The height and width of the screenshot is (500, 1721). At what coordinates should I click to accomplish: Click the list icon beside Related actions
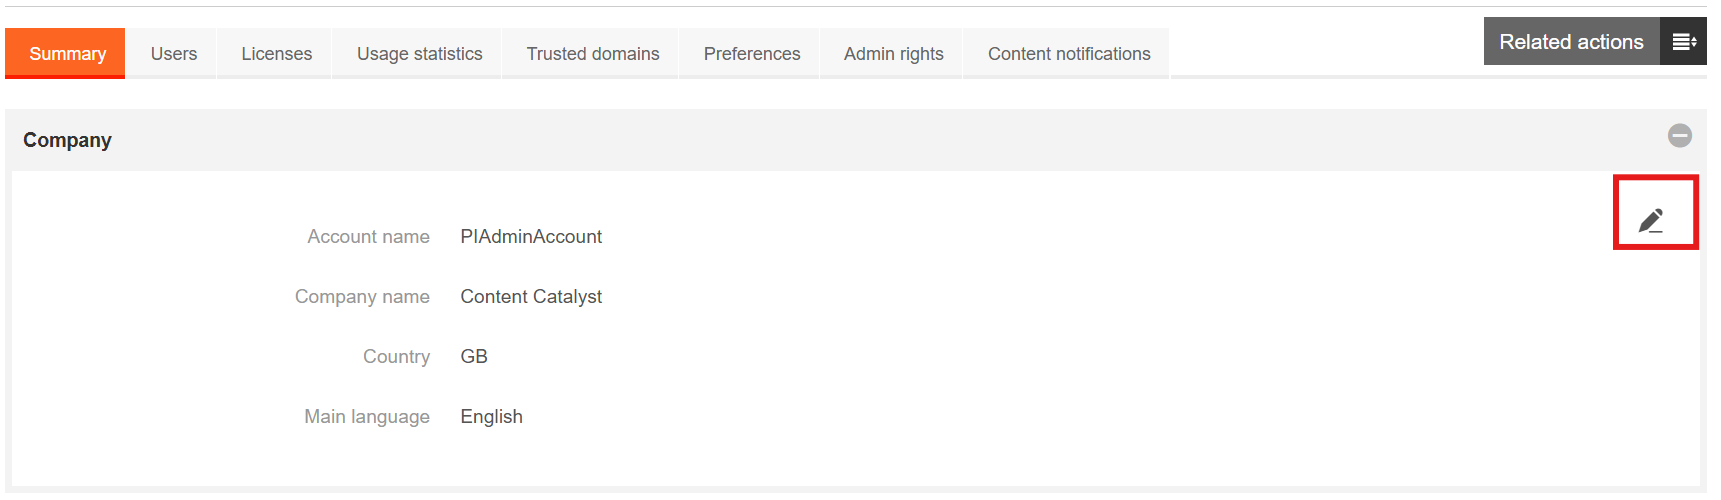point(1684,42)
